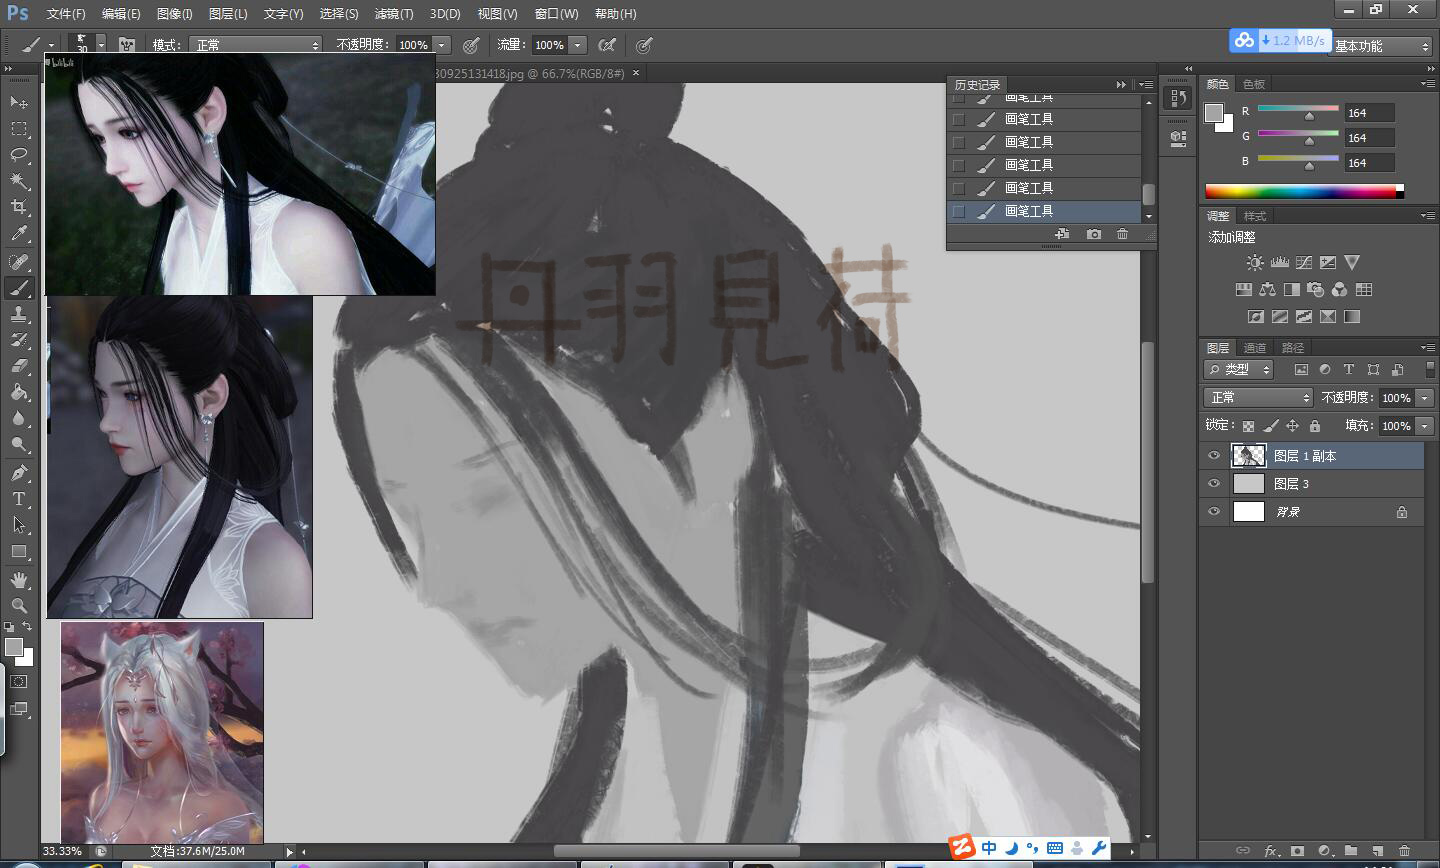Hide the 图层 1 副本 layer
The height and width of the screenshot is (868, 1440).
click(x=1214, y=456)
